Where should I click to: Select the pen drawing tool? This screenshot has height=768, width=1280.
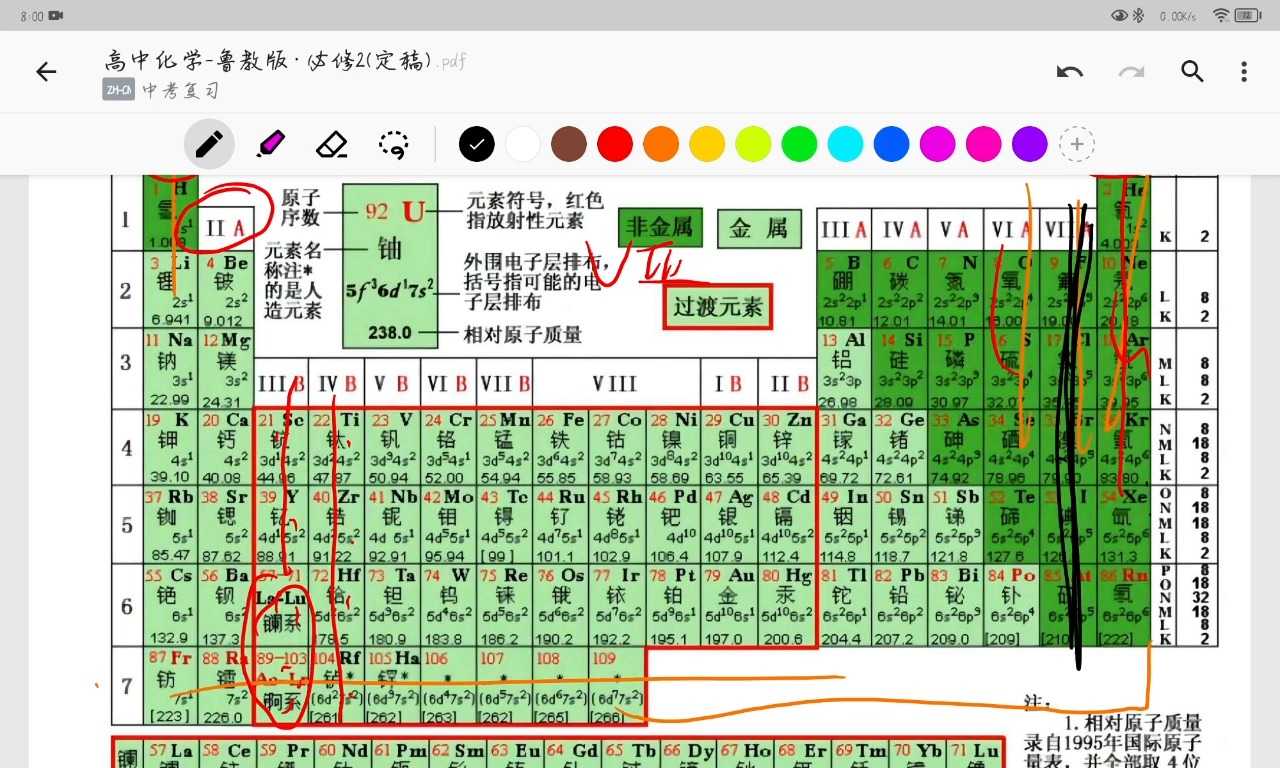pos(209,144)
